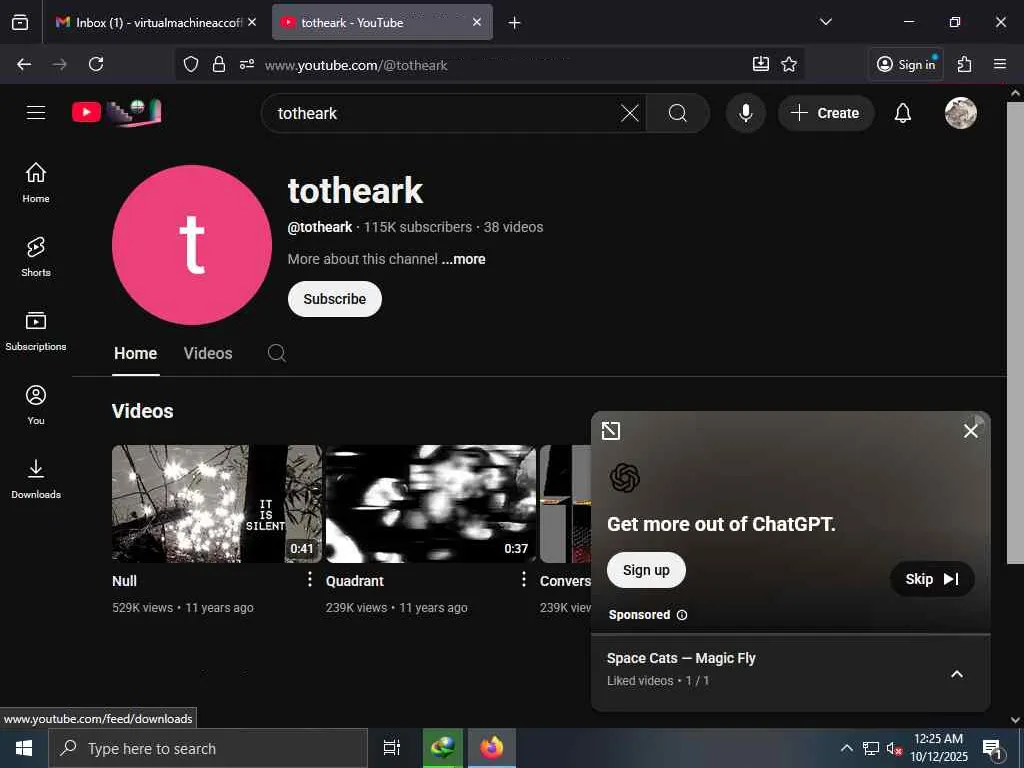This screenshot has width=1024, height=768.
Task: Open the site permissions icon in the address bar
Action: click(x=247, y=64)
